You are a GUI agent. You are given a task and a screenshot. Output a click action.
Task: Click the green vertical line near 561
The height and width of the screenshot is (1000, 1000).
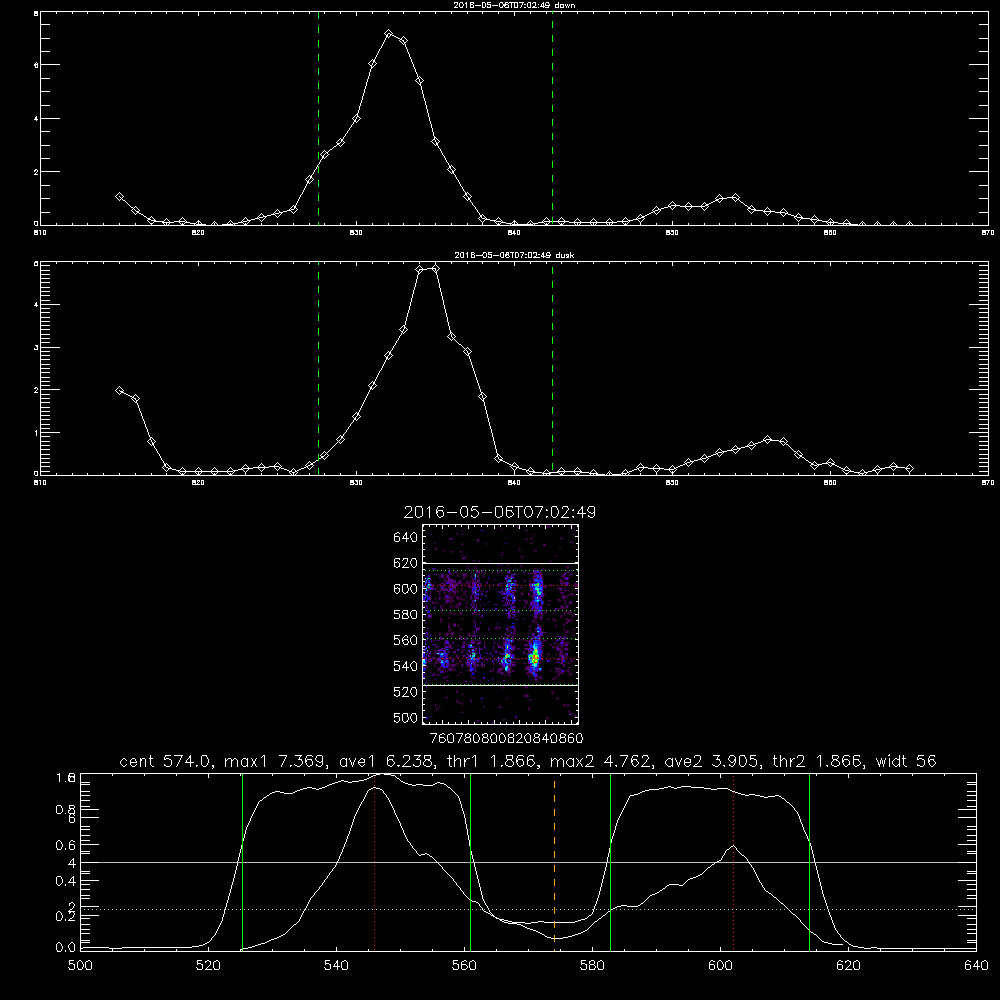[x=471, y=861]
